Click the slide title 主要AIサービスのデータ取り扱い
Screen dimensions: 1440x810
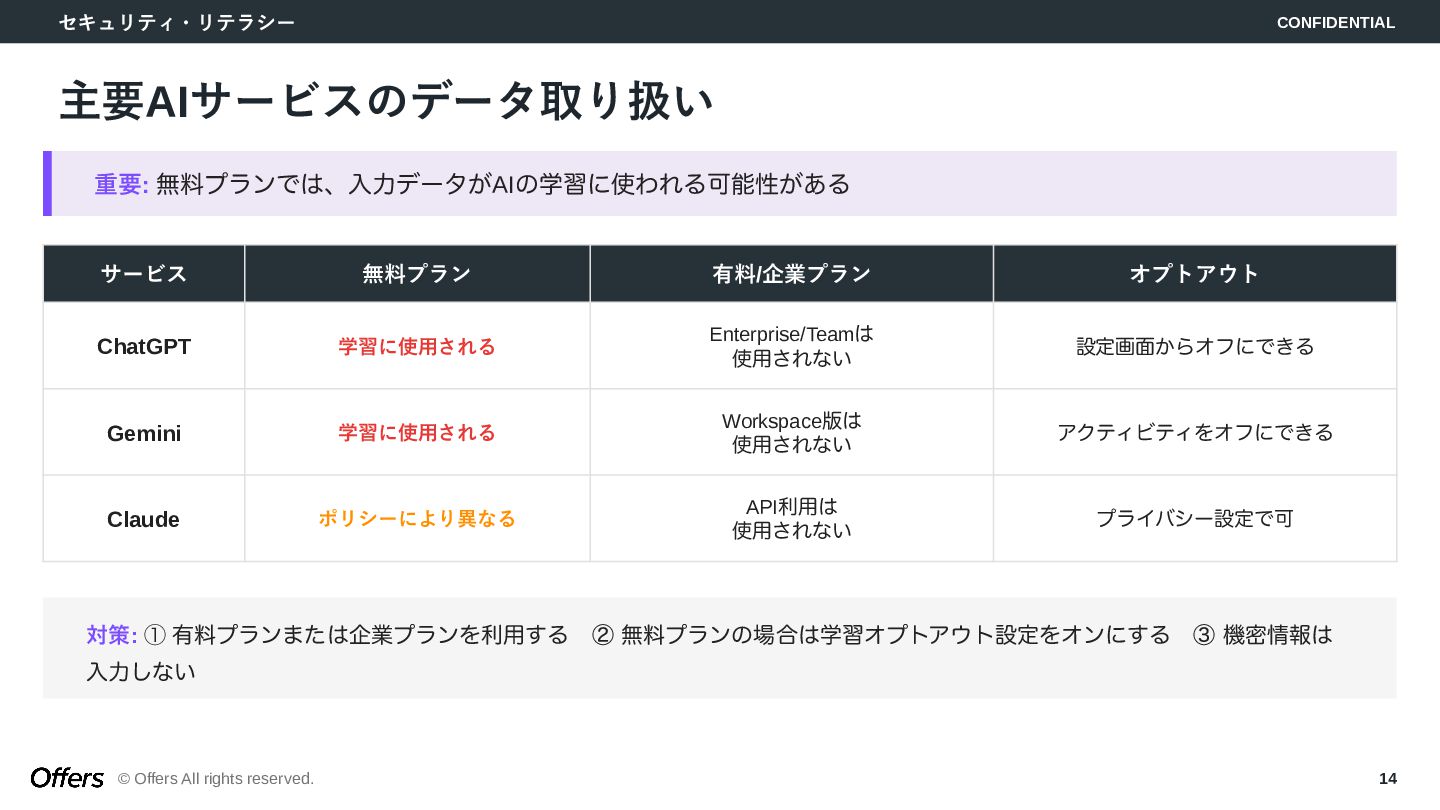[386, 101]
